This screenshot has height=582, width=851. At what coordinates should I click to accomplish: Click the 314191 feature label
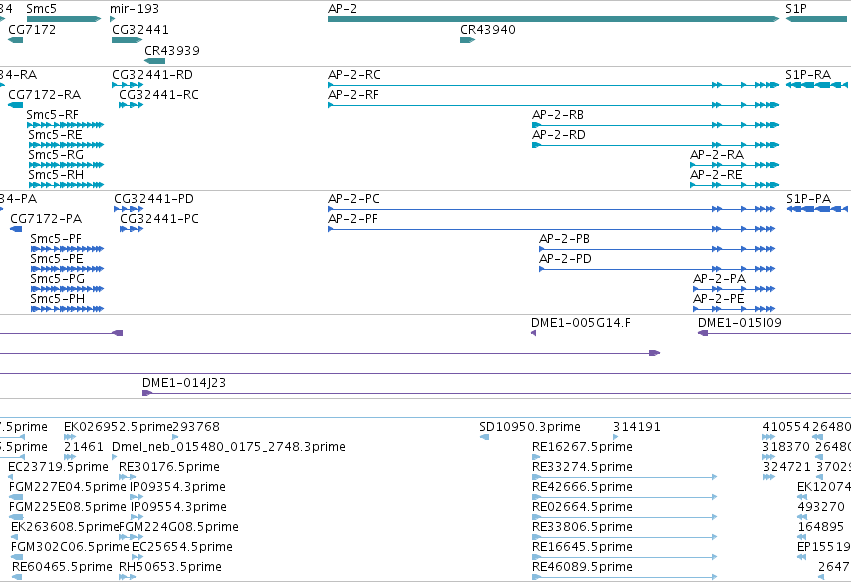[637, 427]
